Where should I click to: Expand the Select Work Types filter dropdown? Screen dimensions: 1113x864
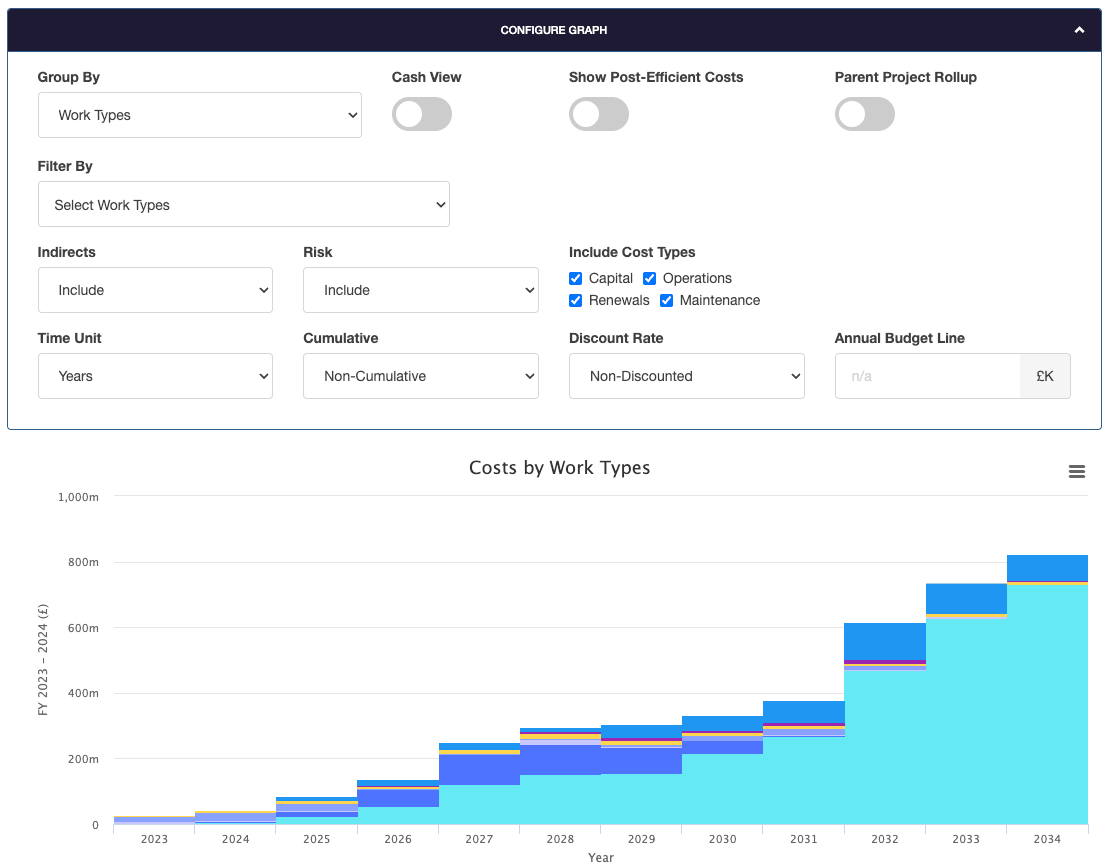point(244,205)
